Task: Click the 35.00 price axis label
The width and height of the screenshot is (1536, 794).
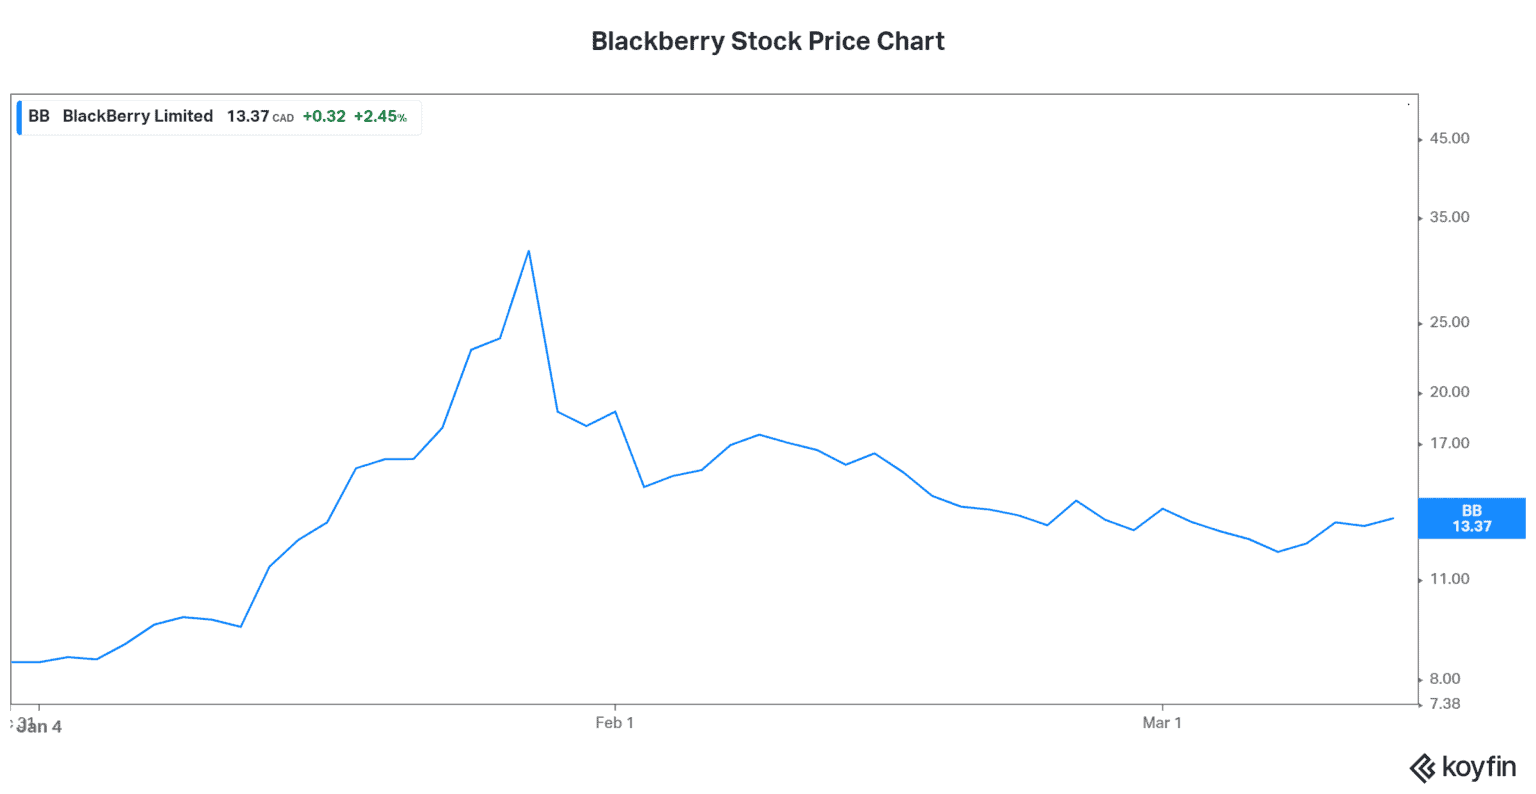Action: coord(1449,217)
